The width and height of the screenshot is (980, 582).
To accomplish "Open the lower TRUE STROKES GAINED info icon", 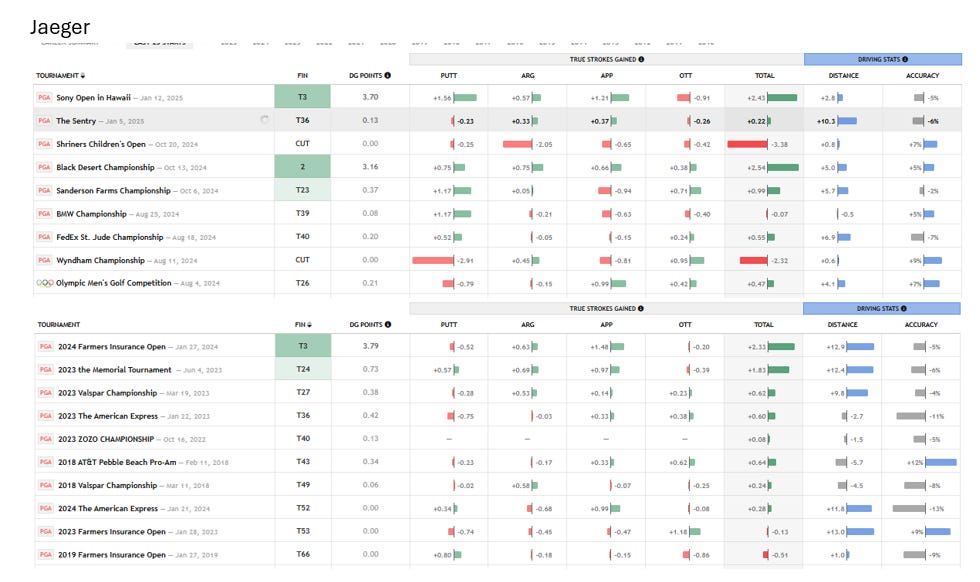I will click(x=641, y=308).
